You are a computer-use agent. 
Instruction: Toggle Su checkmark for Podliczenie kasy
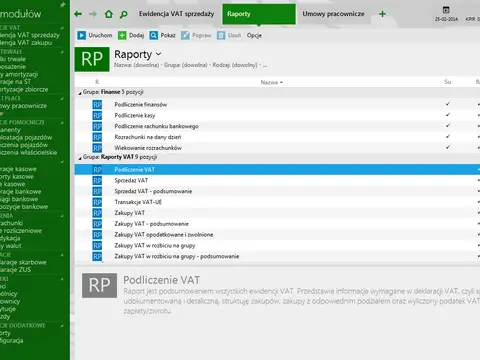(448, 115)
